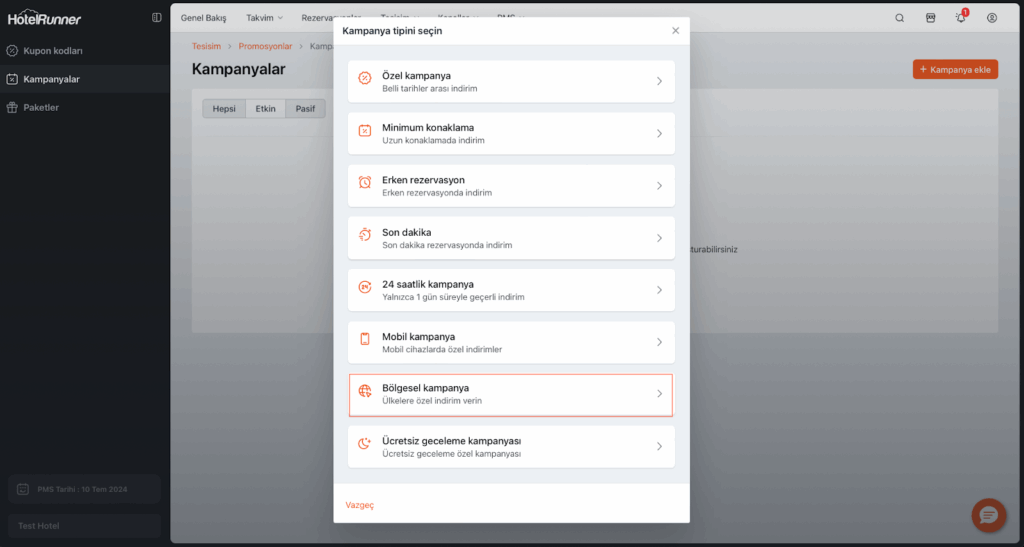Open the notifications bell icon
This screenshot has width=1024, height=547.
pyautogui.click(x=961, y=18)
